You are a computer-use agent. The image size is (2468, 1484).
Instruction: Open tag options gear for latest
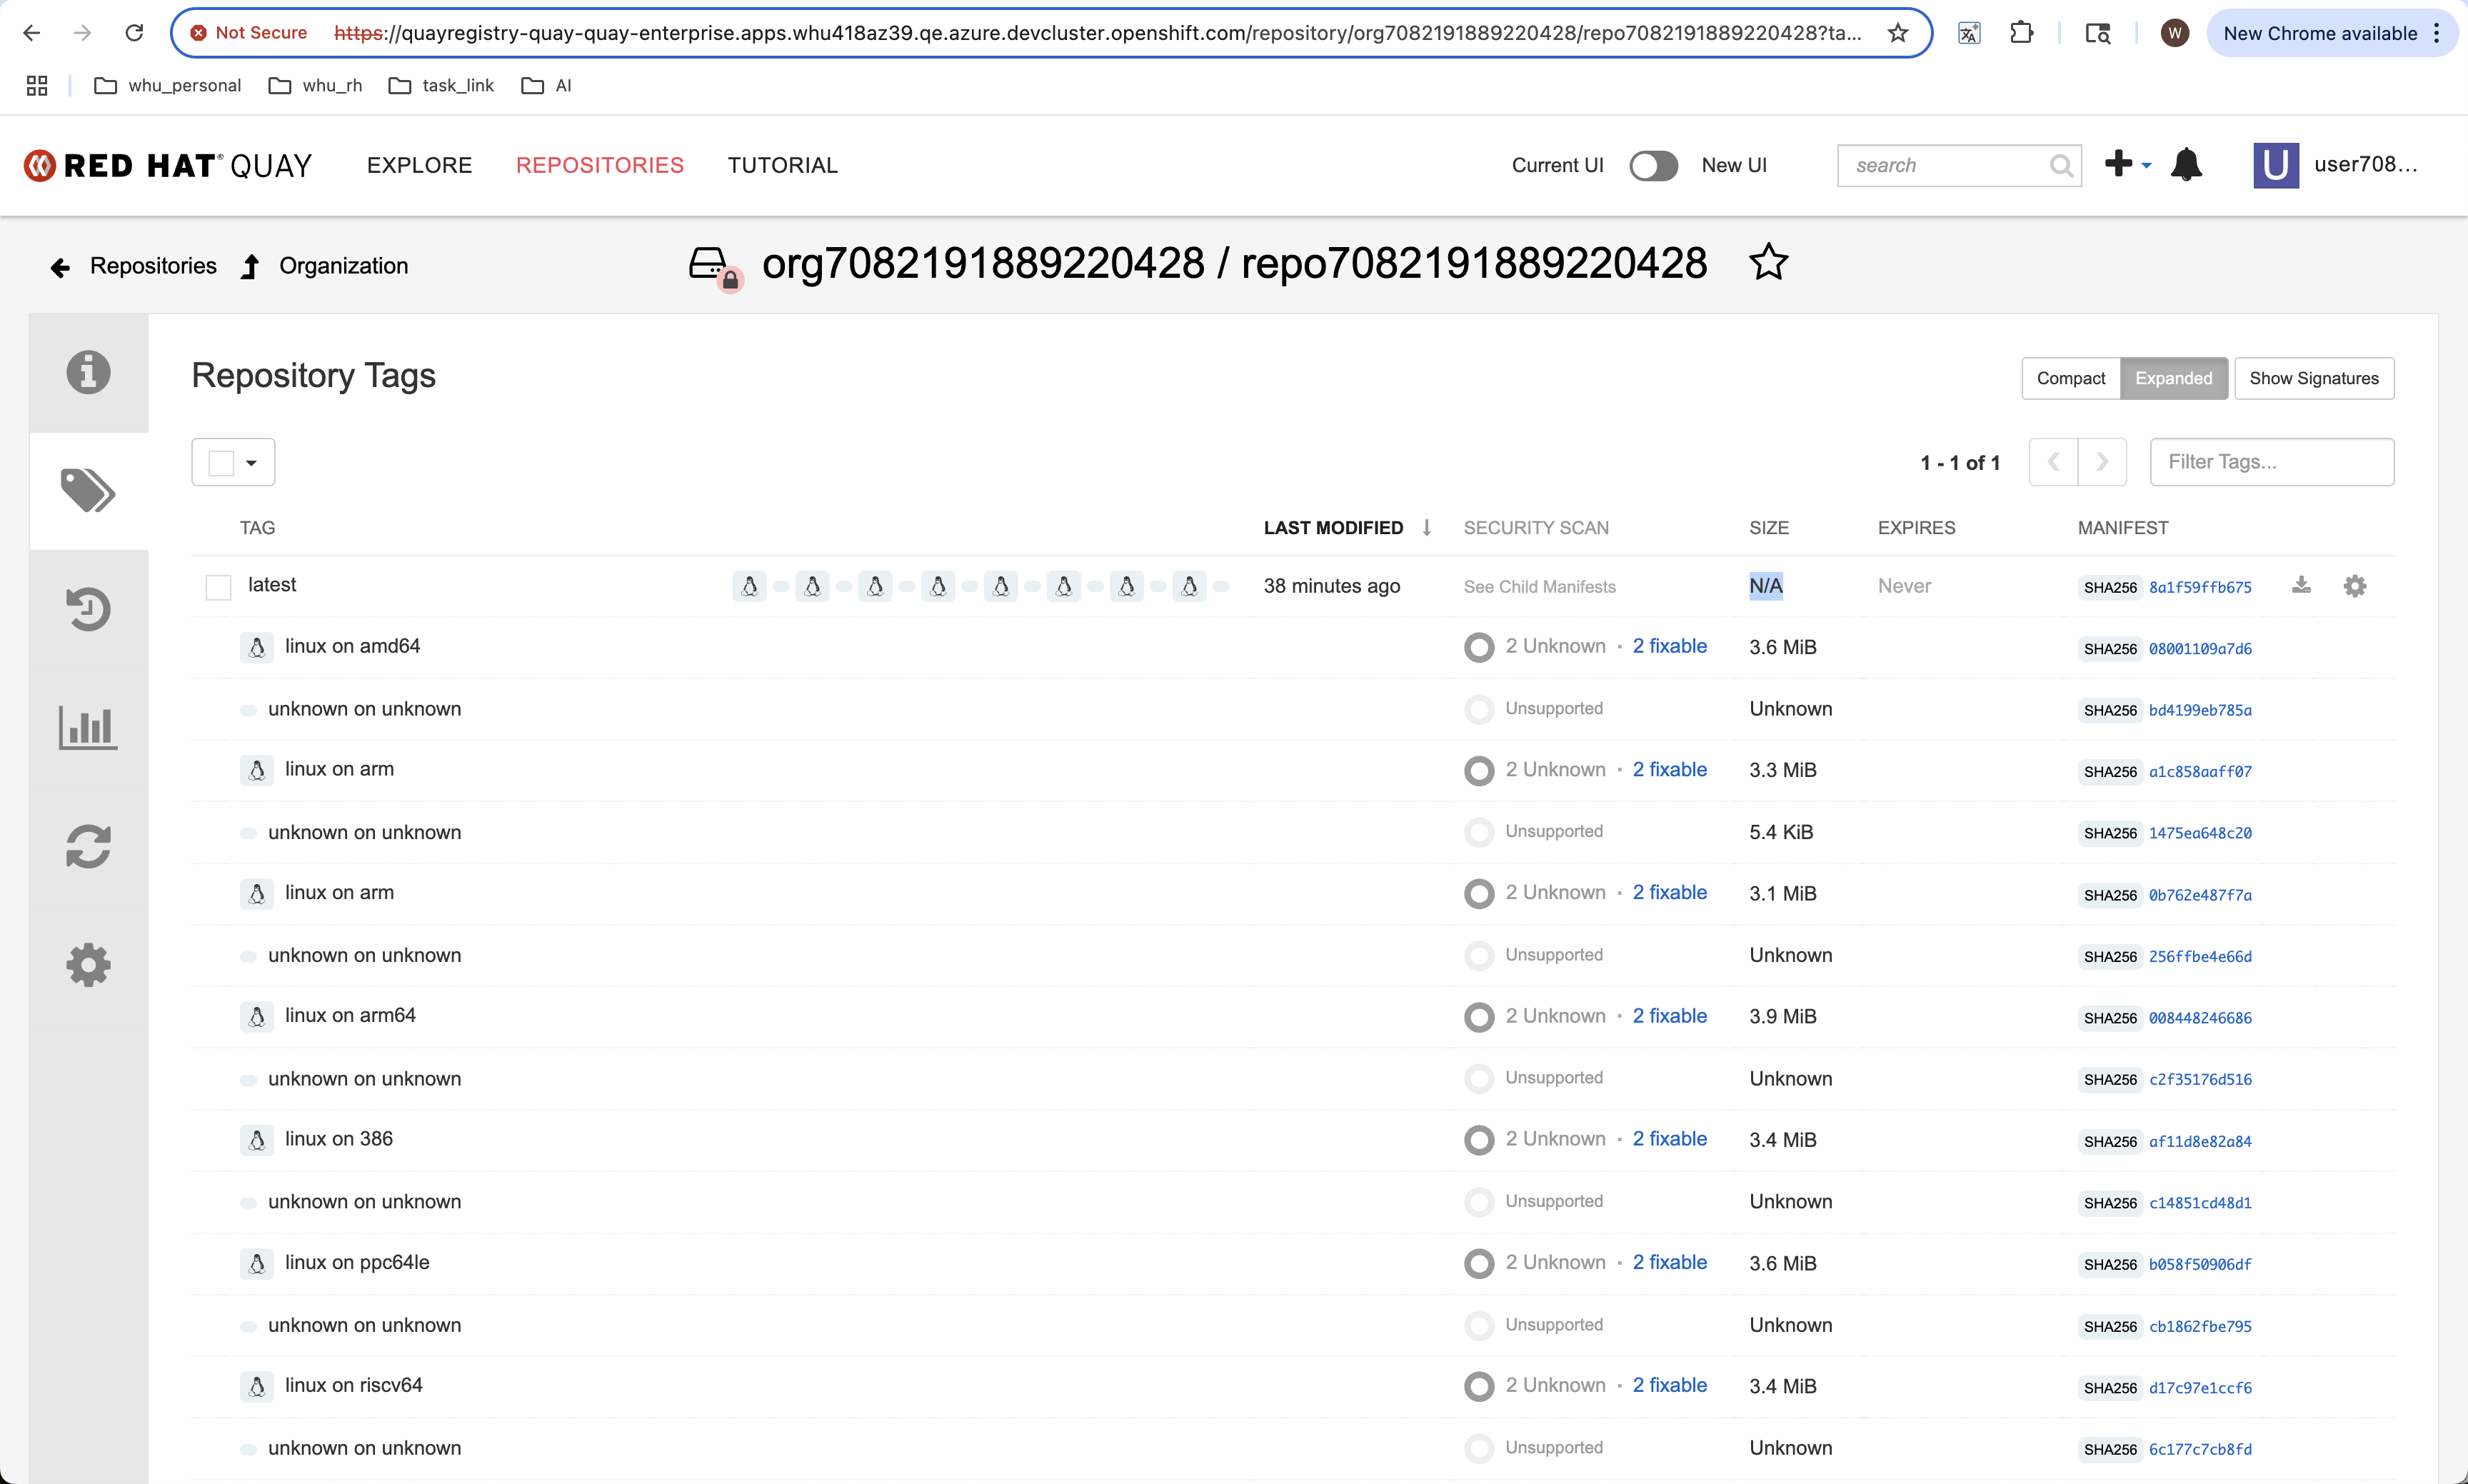coord(2355,586)
